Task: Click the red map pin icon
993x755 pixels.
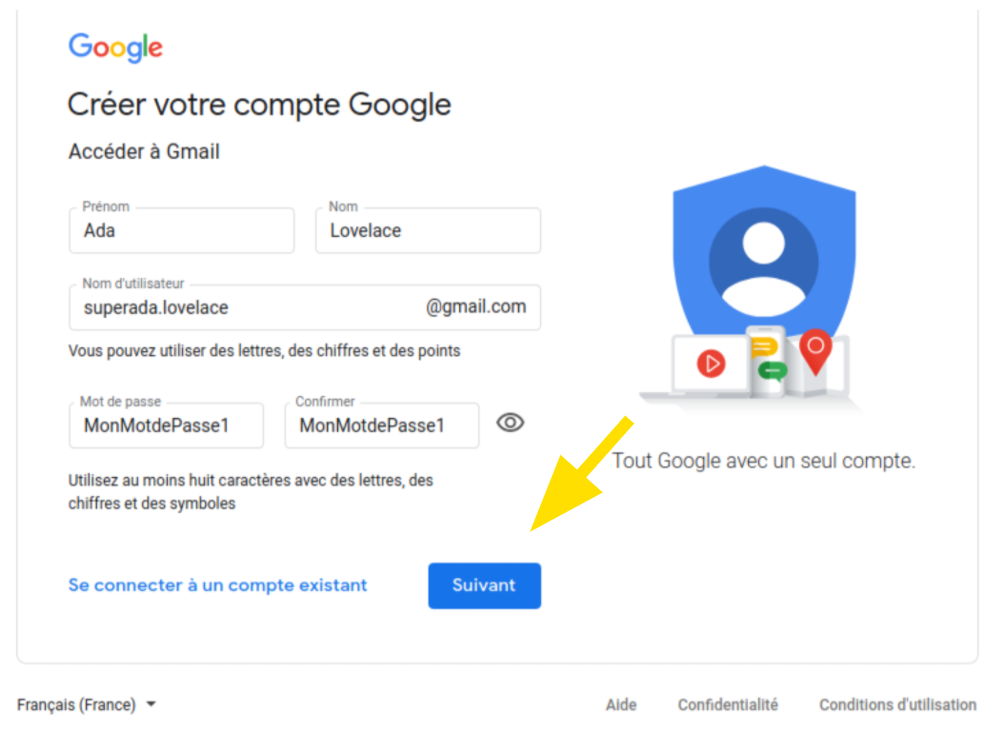Action: tap(816, 352)
